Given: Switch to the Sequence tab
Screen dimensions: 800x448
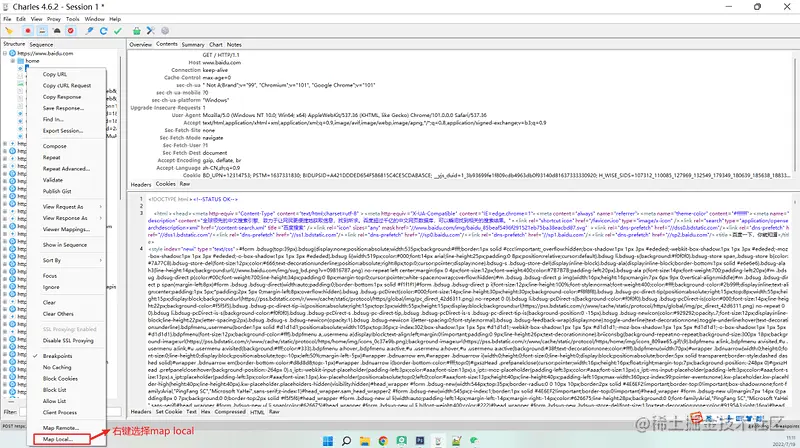Looking at the screenshot, I should (41, 44).
